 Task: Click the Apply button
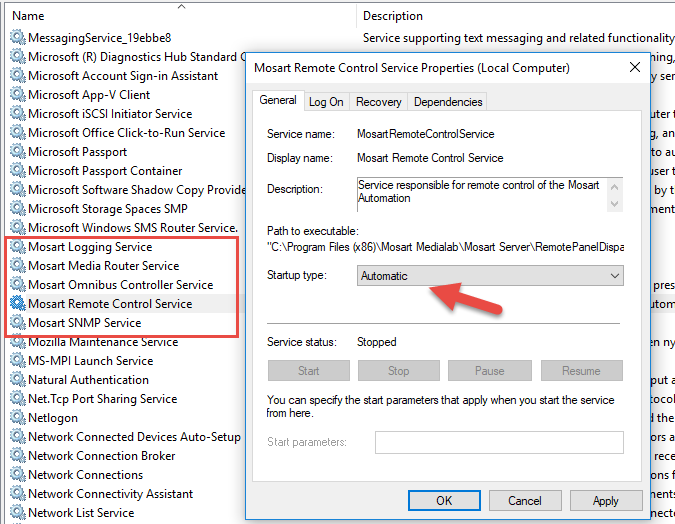[x=605, y=500]
